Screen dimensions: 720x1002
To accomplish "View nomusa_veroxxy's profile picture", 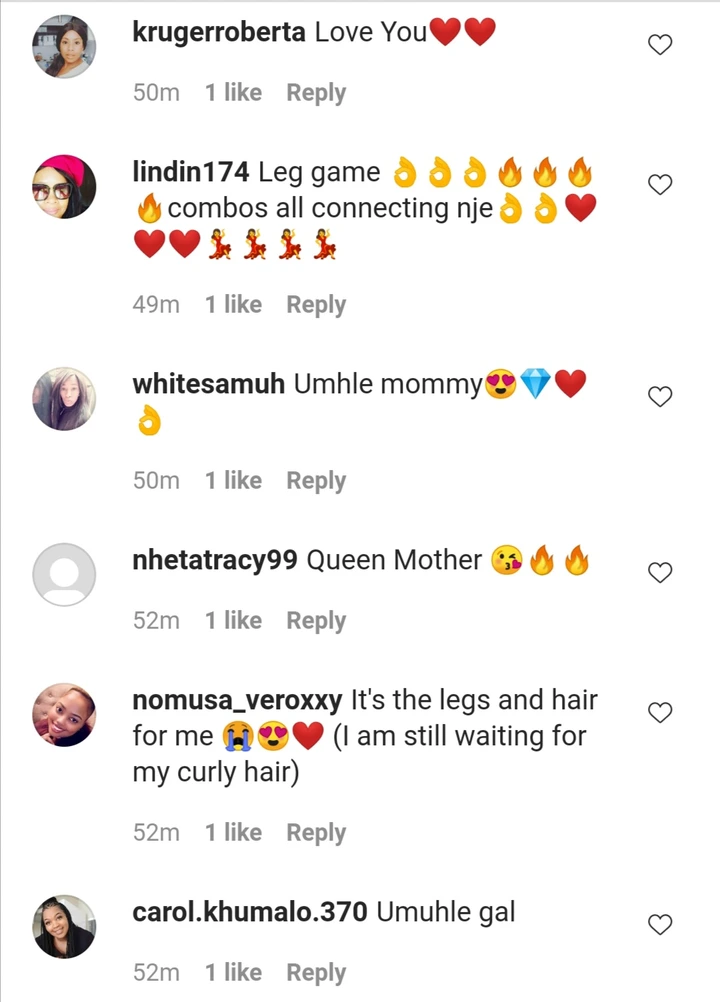I will pyautogui.click(x=64, y=714).
